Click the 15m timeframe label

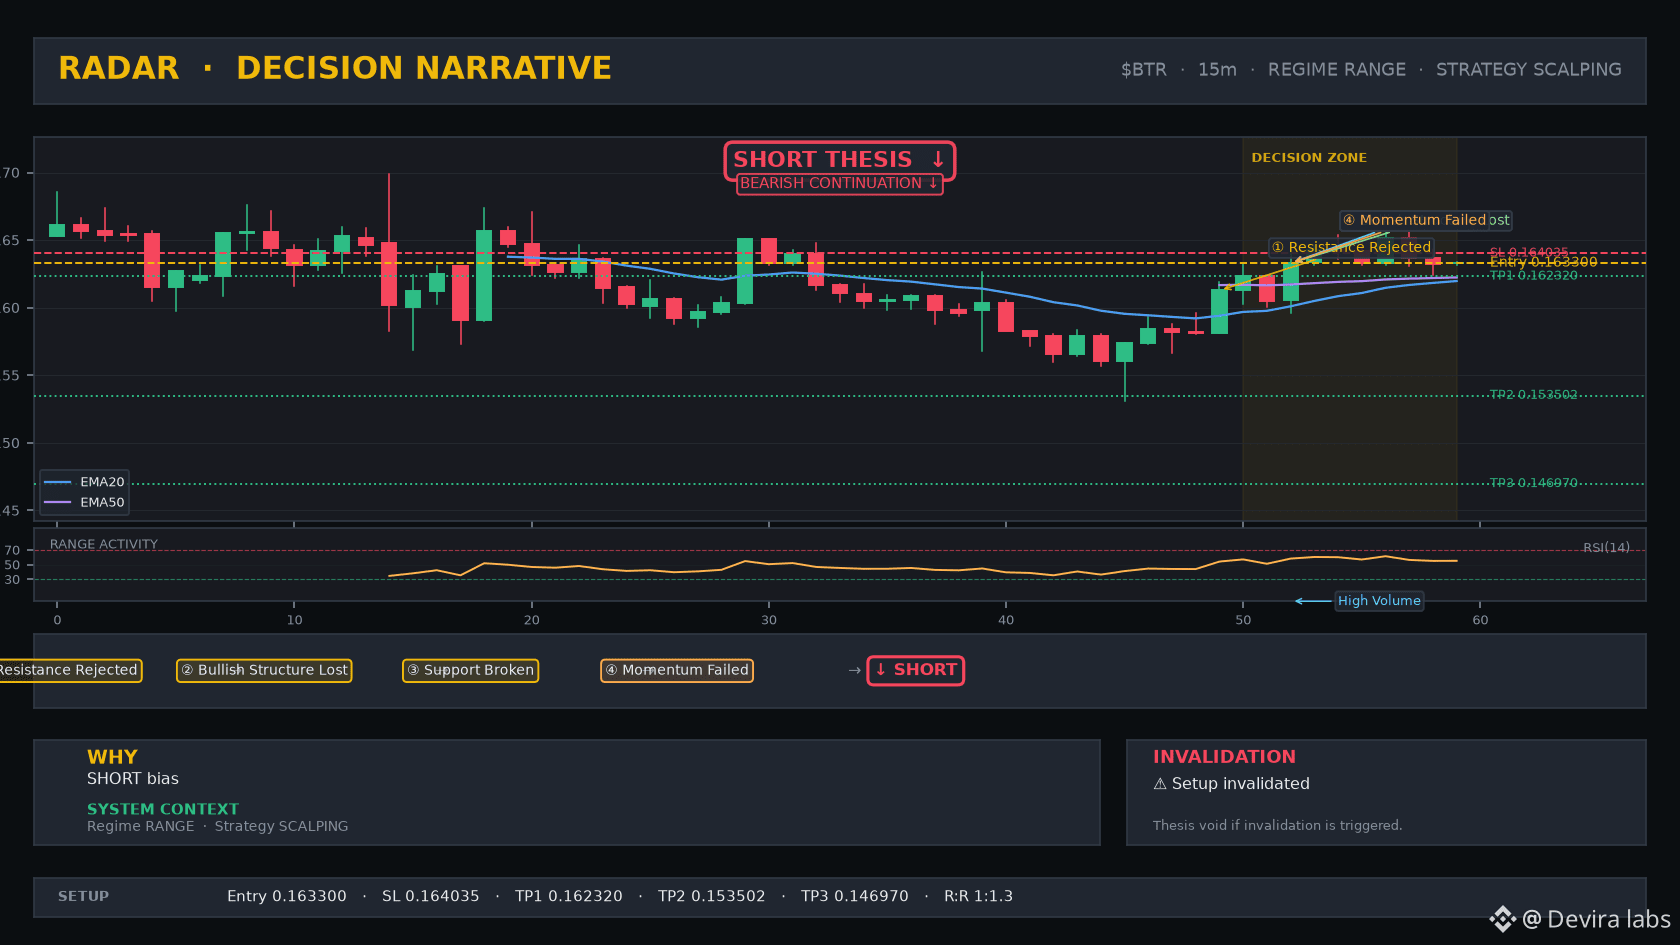[x=1217, y=70]
